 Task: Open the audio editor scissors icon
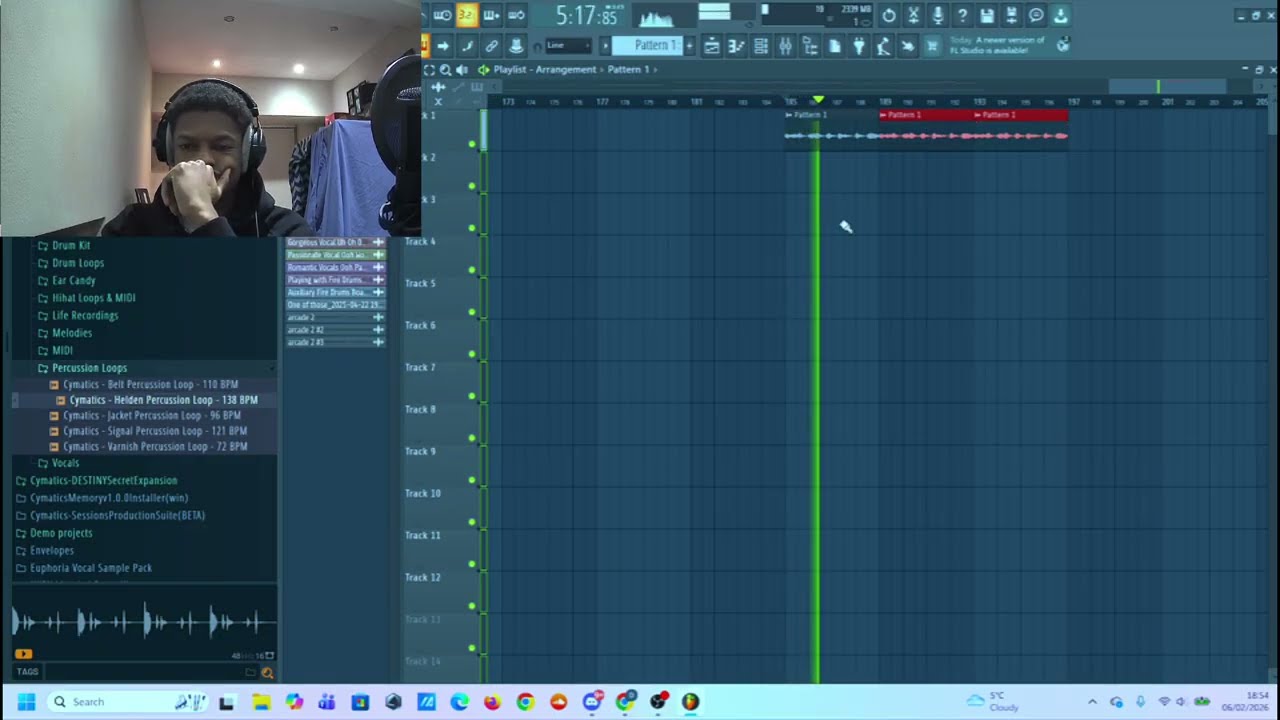click(913, 16)
